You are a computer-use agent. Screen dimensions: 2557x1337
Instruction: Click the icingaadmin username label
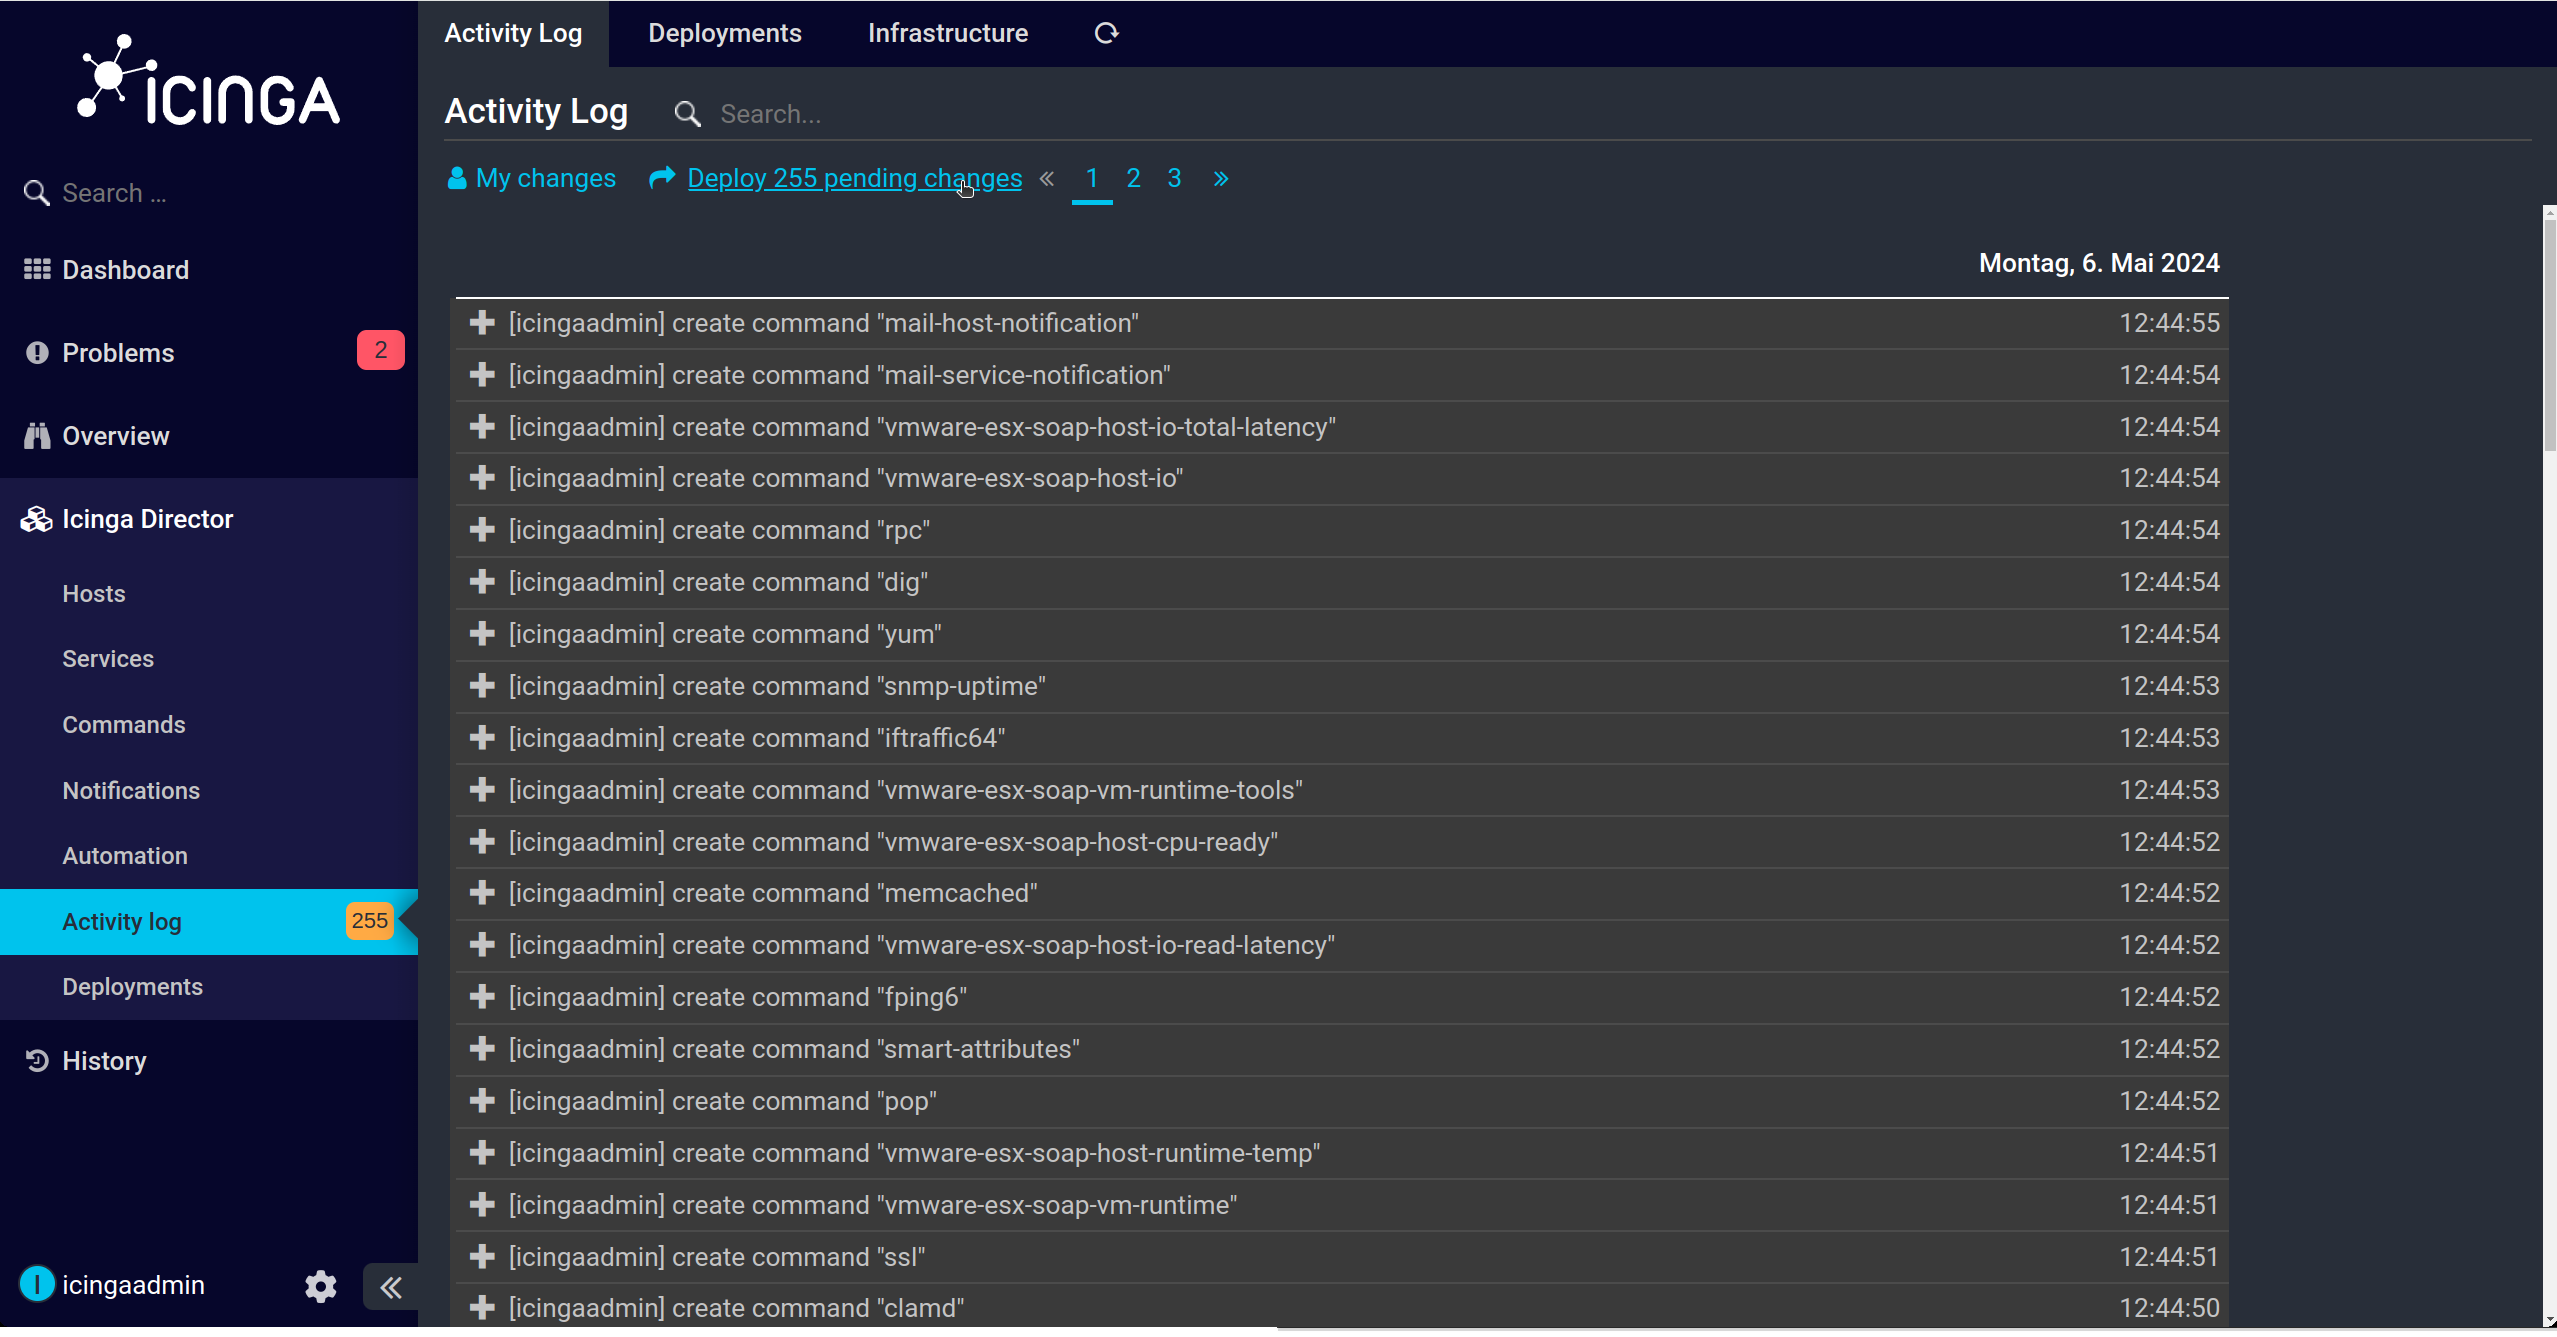[133, 1285]
